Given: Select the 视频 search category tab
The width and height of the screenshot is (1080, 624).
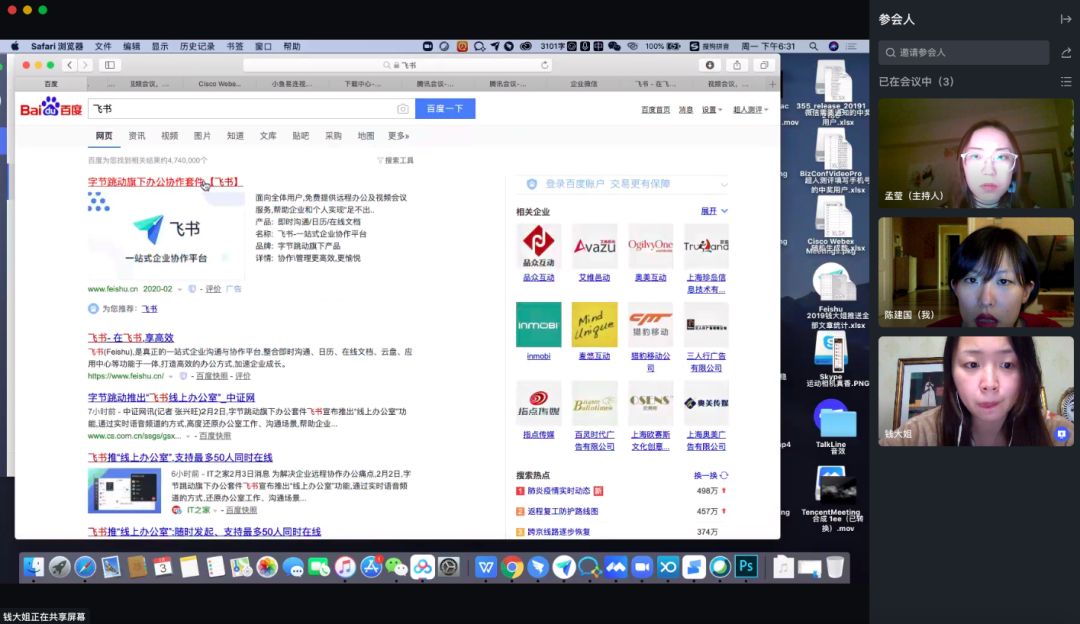Looking at the screenshot, I should click(169, 136).
